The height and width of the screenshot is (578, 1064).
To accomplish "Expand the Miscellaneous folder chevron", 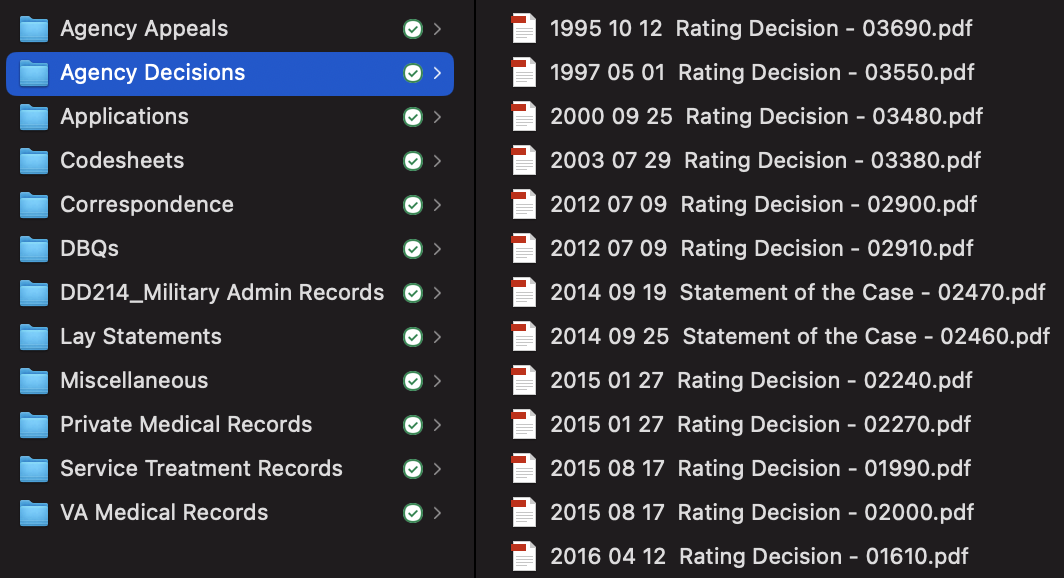I will (438, 381).
